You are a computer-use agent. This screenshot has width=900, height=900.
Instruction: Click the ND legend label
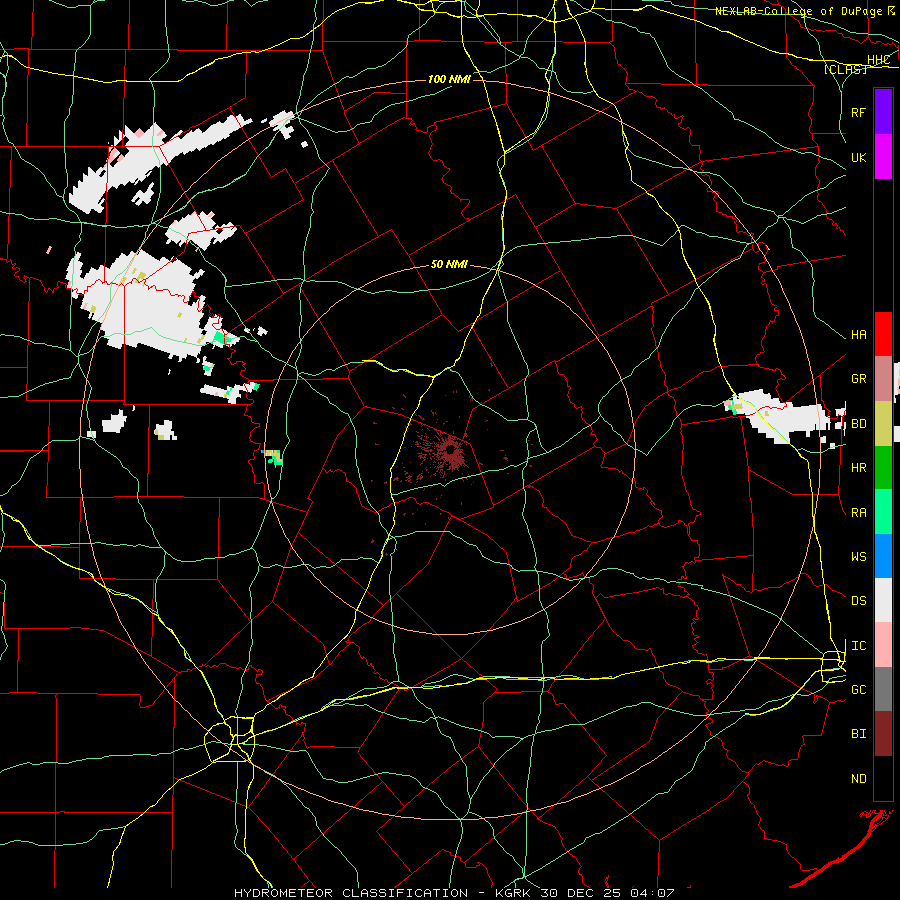[858, 779]
